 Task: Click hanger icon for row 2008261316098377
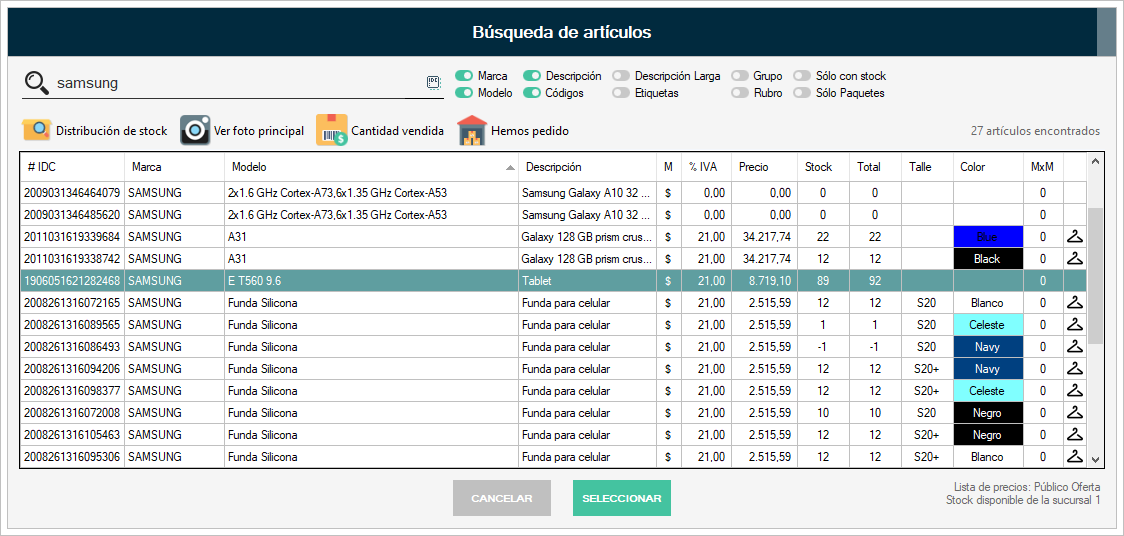(1074, 391)
